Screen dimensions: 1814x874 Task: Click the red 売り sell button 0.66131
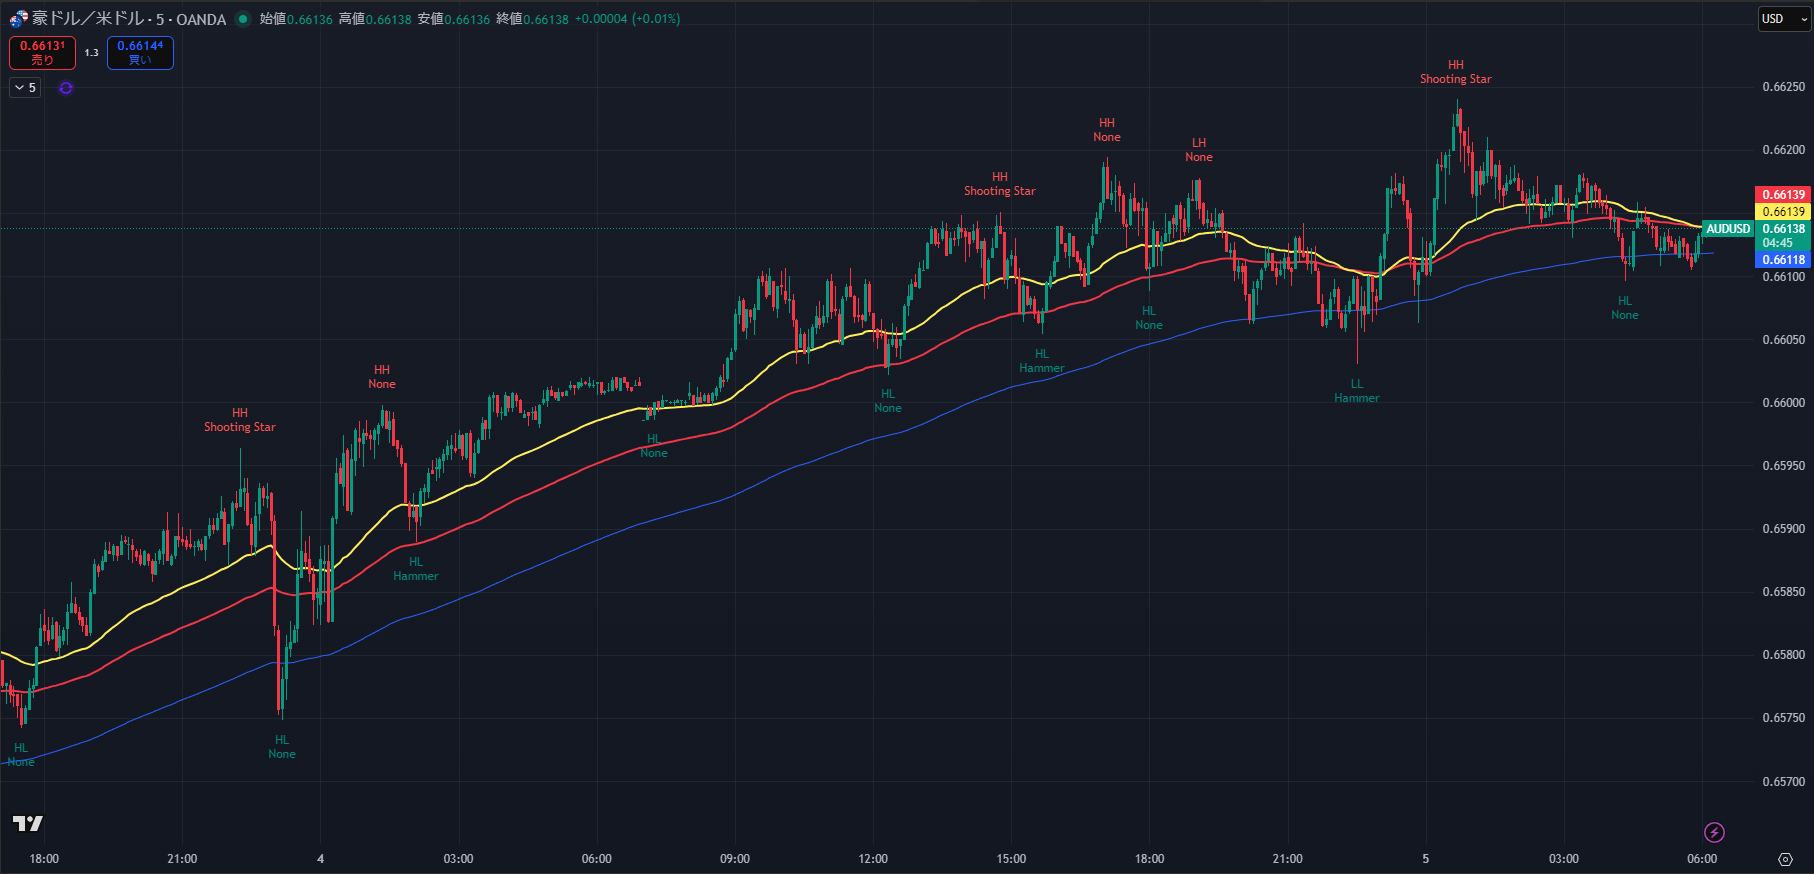pos(42,53)
